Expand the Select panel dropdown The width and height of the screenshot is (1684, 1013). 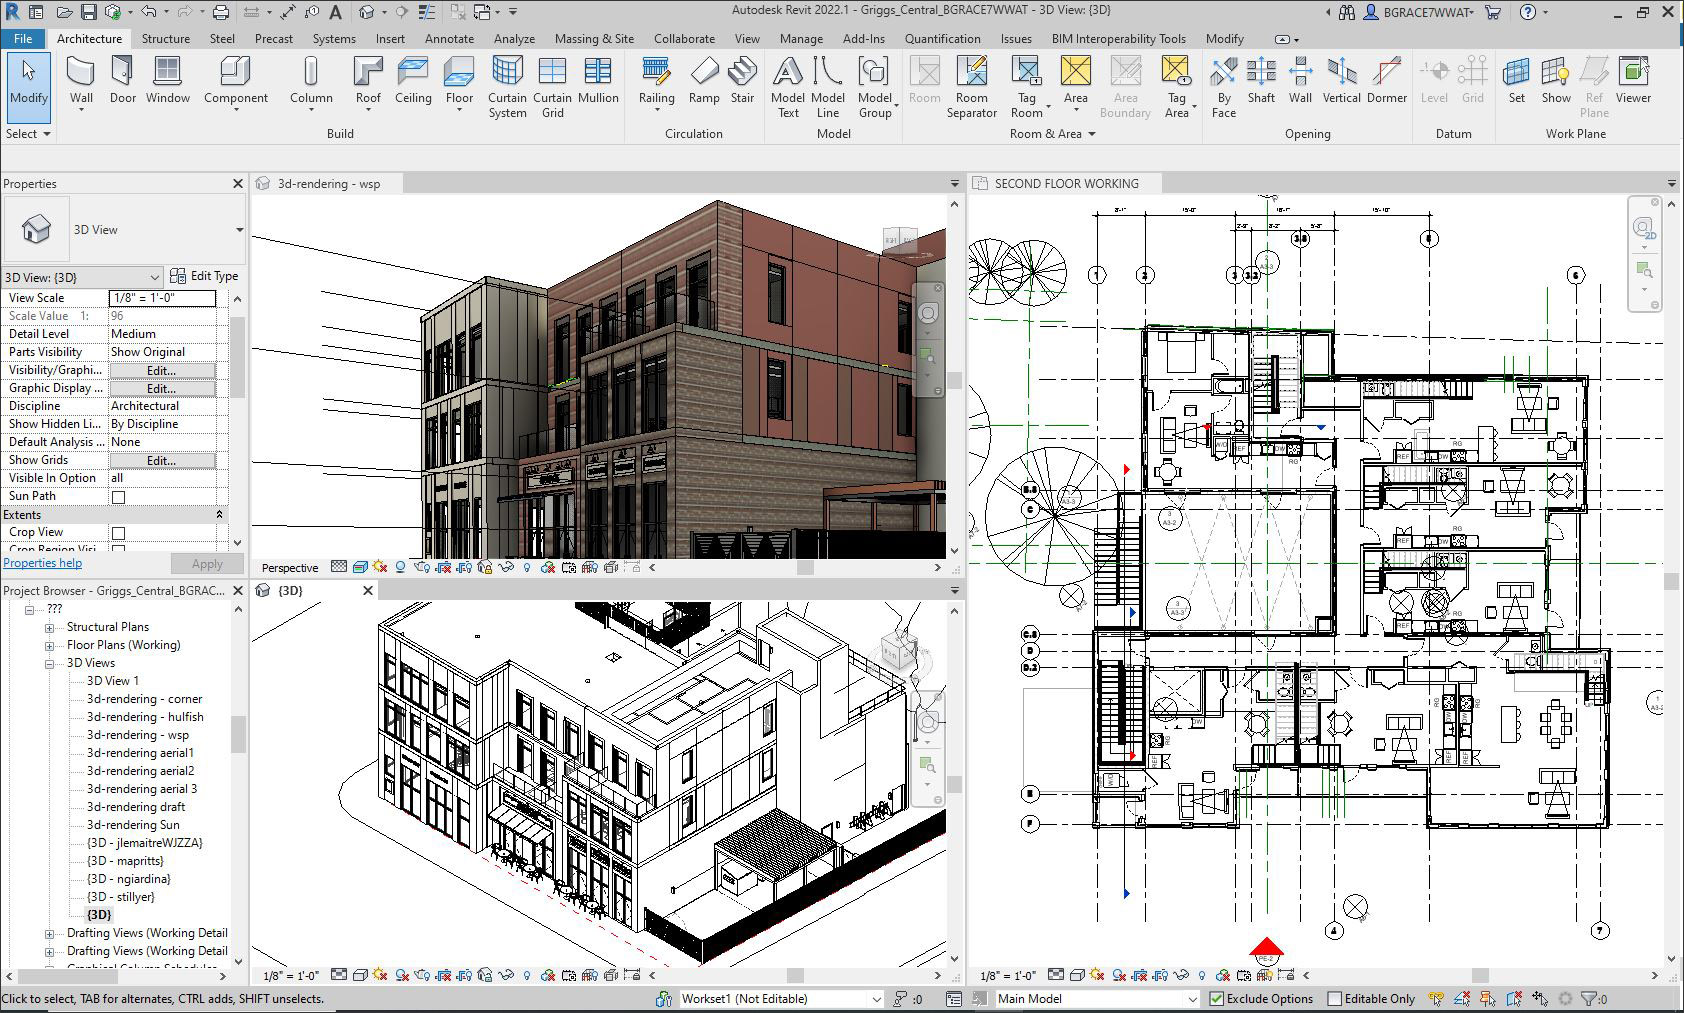coord(28,133)
